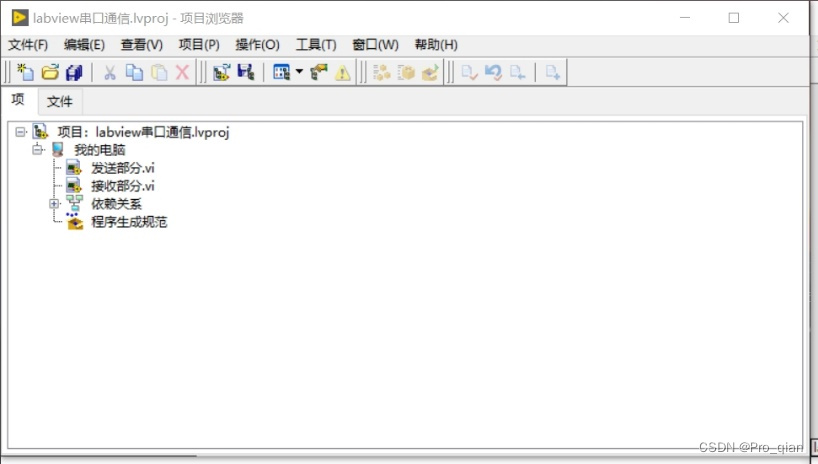Screen dimensions: 818x464
Task: Open the 操作(O) menu
Action: pyautogui.click(x=258, y=45)
